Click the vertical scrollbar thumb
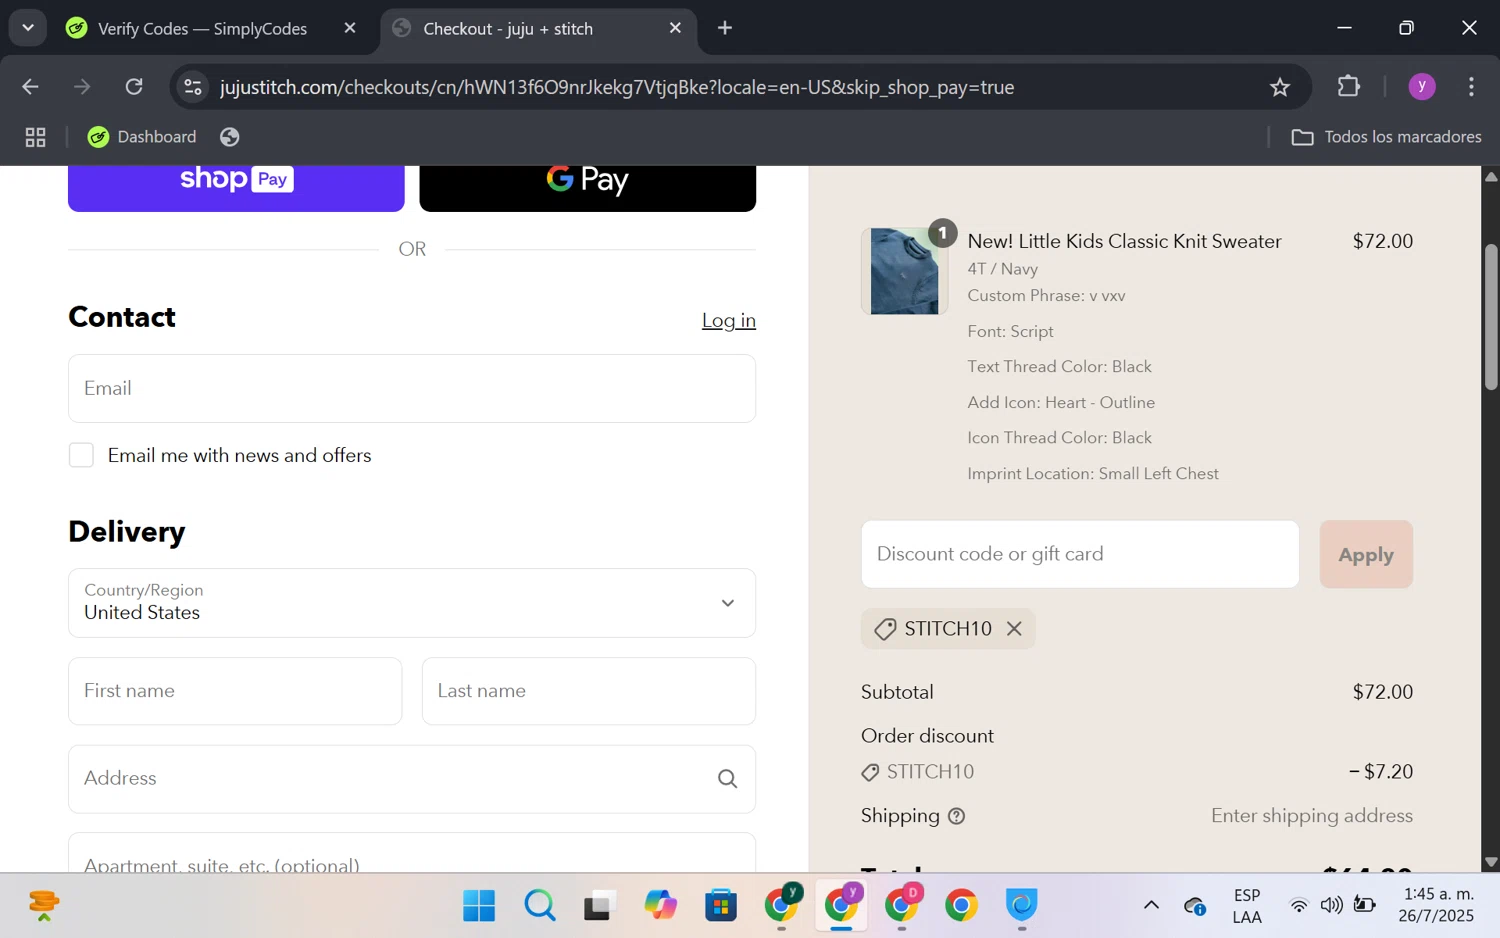The image size is (1500, 938). pos(1491,317)
